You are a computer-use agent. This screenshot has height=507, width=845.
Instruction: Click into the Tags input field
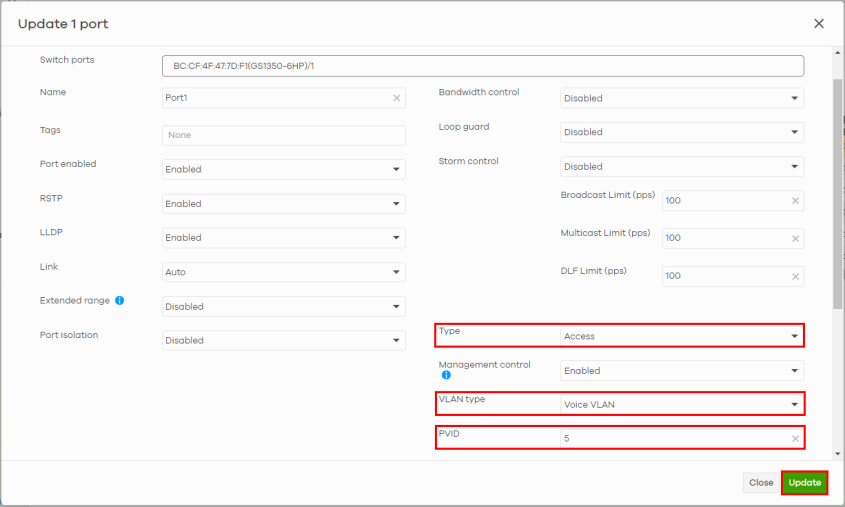point(284,135)
